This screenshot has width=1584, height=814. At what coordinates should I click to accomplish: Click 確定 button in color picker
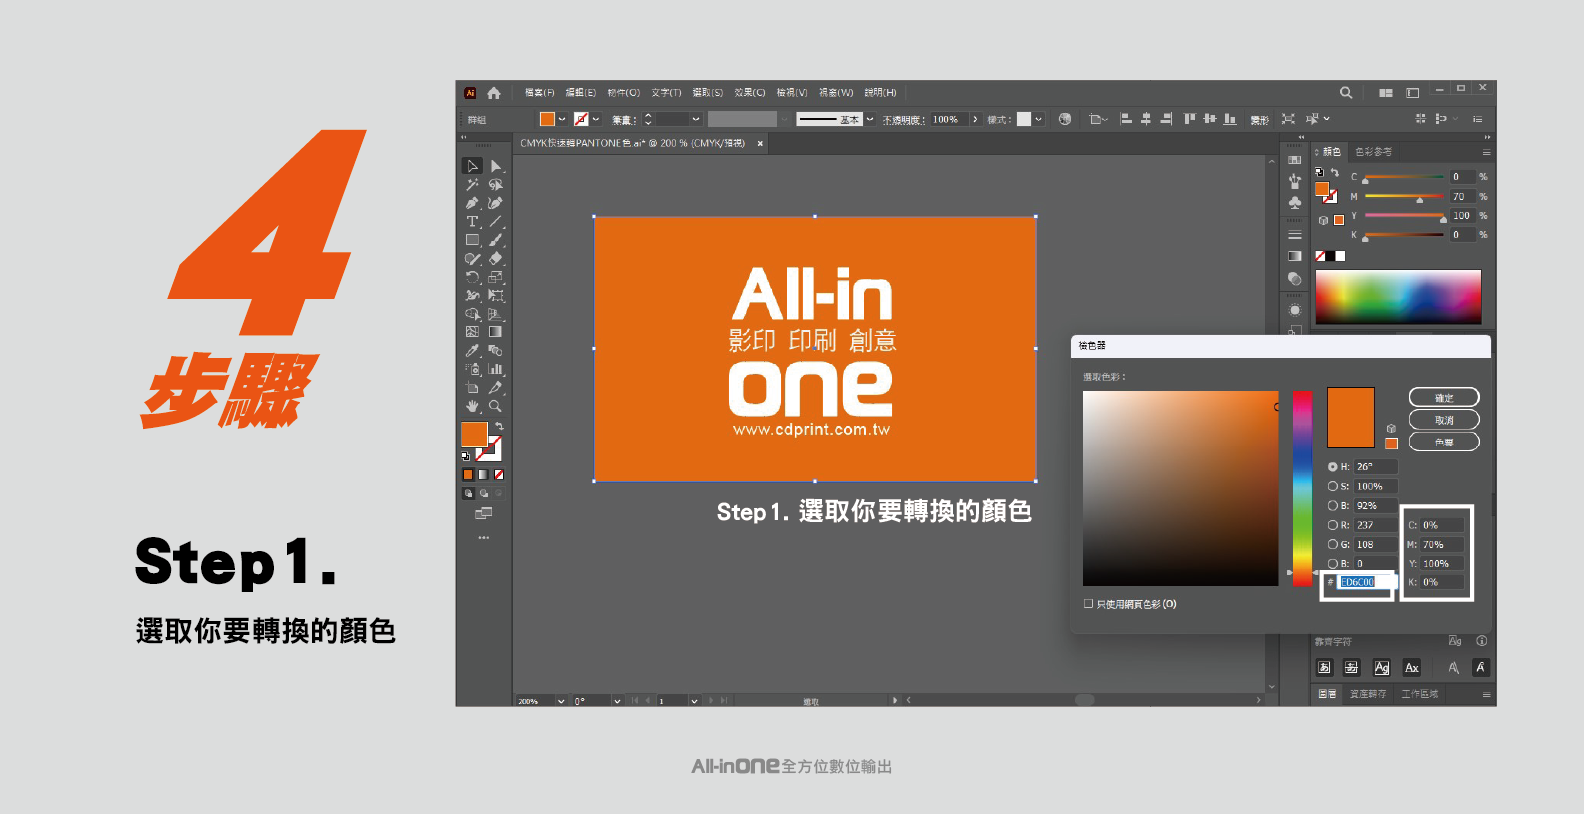tap(1444, 398)
